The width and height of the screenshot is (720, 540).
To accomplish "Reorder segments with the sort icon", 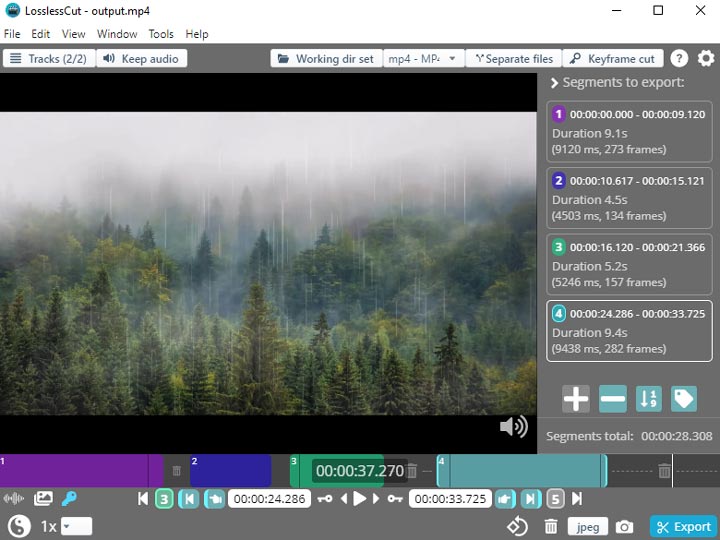I will click(x=648, y=399).
